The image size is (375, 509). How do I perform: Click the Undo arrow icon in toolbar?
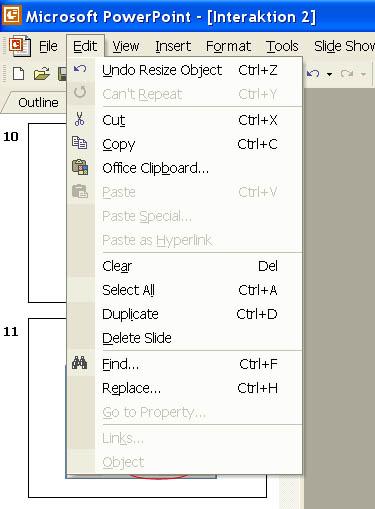313,73
